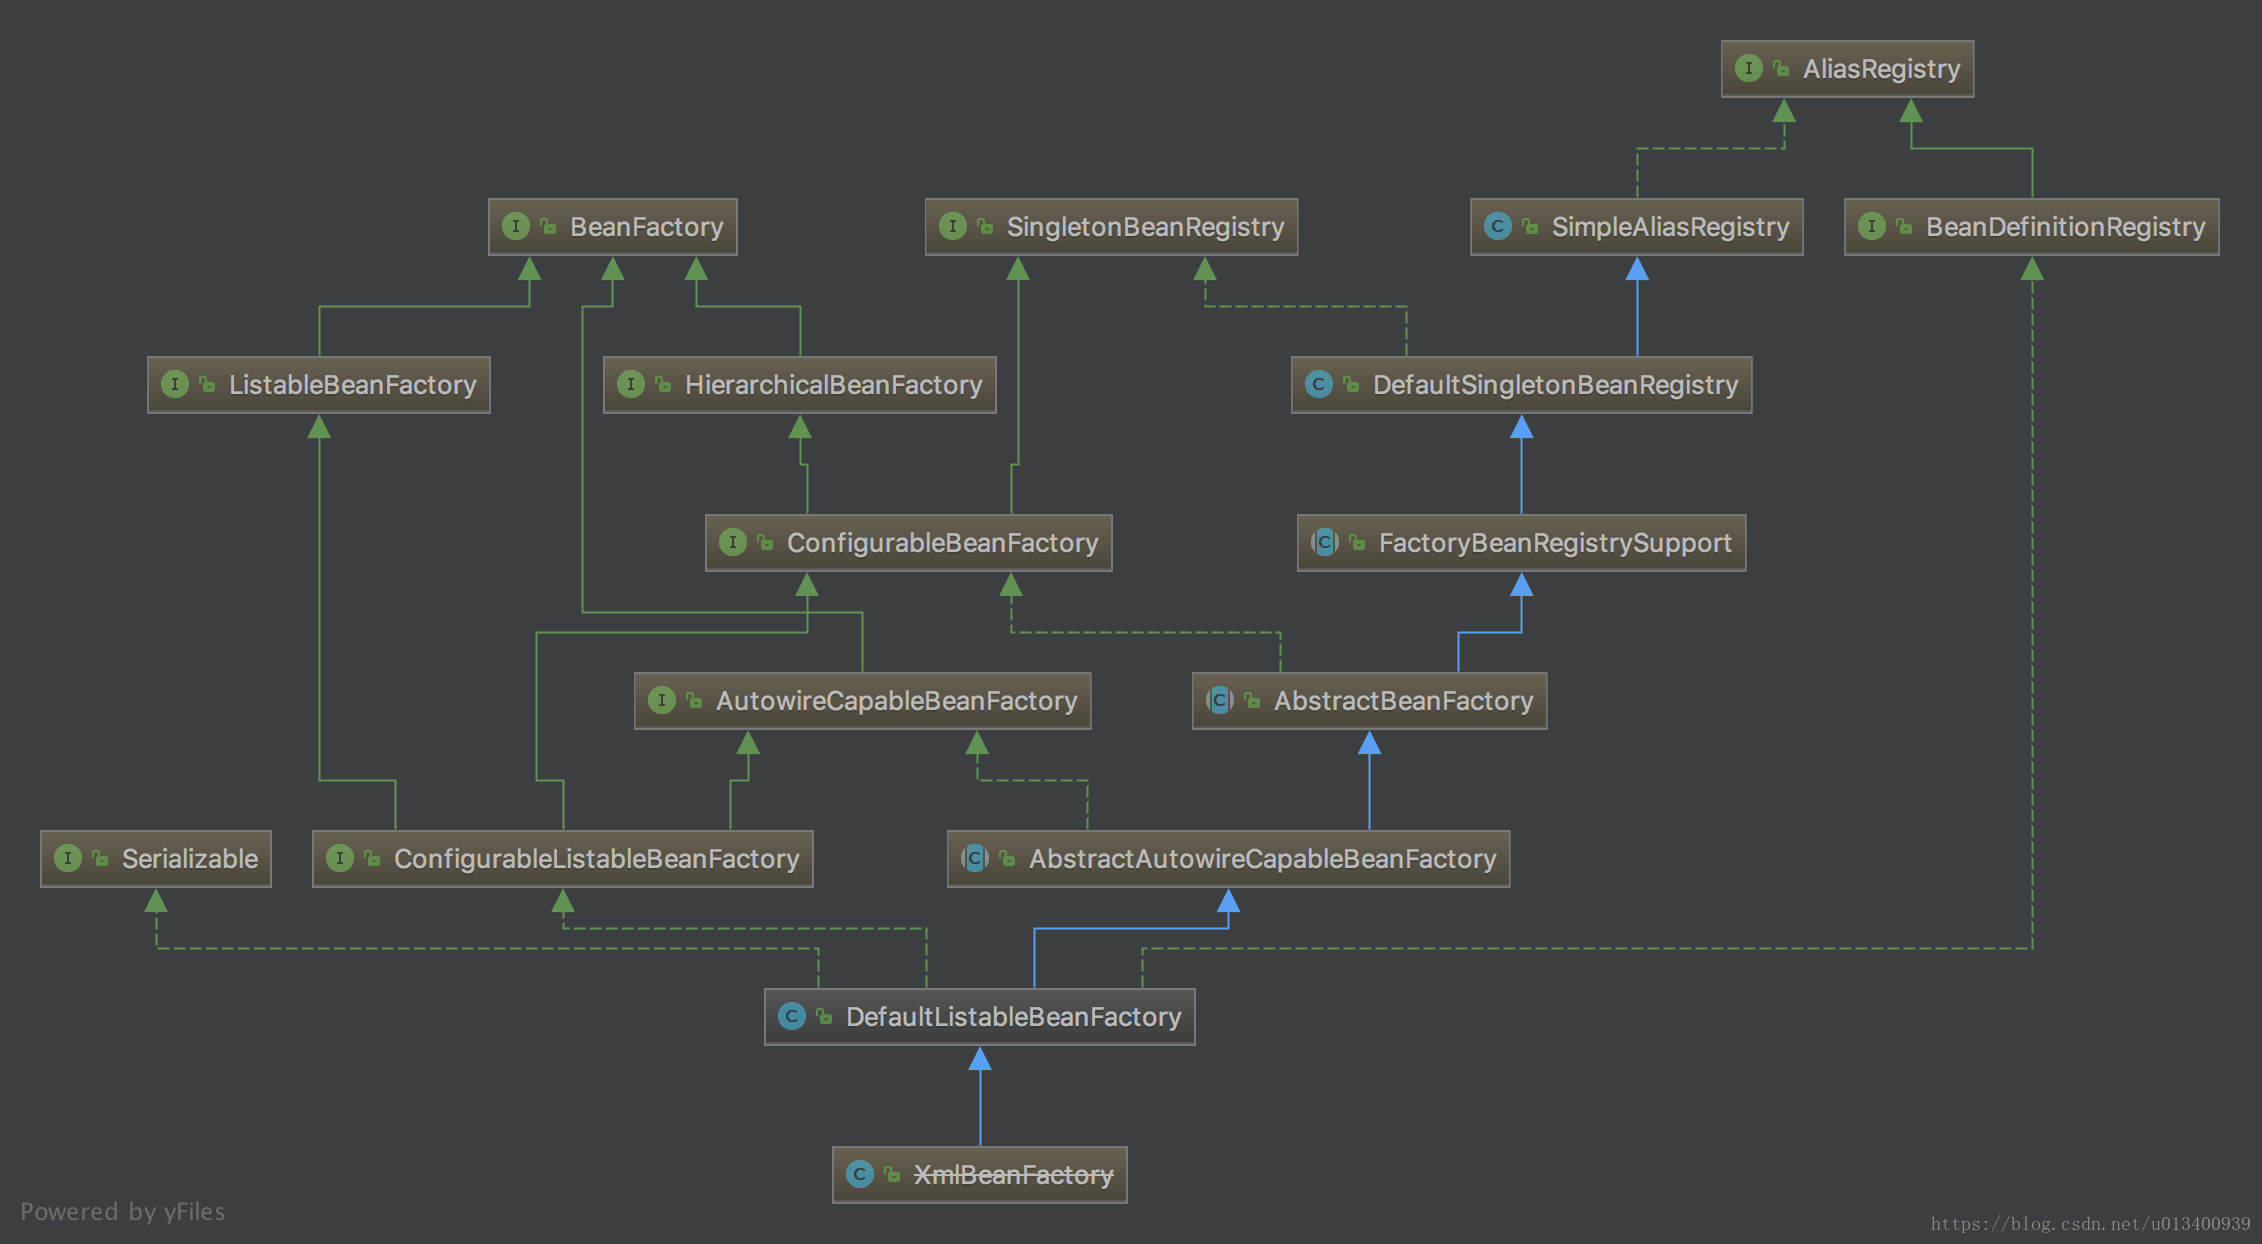
Task: Select the AbstractAutowireCapableBeanFactory node label
Action: click(x=1262, y=859)
